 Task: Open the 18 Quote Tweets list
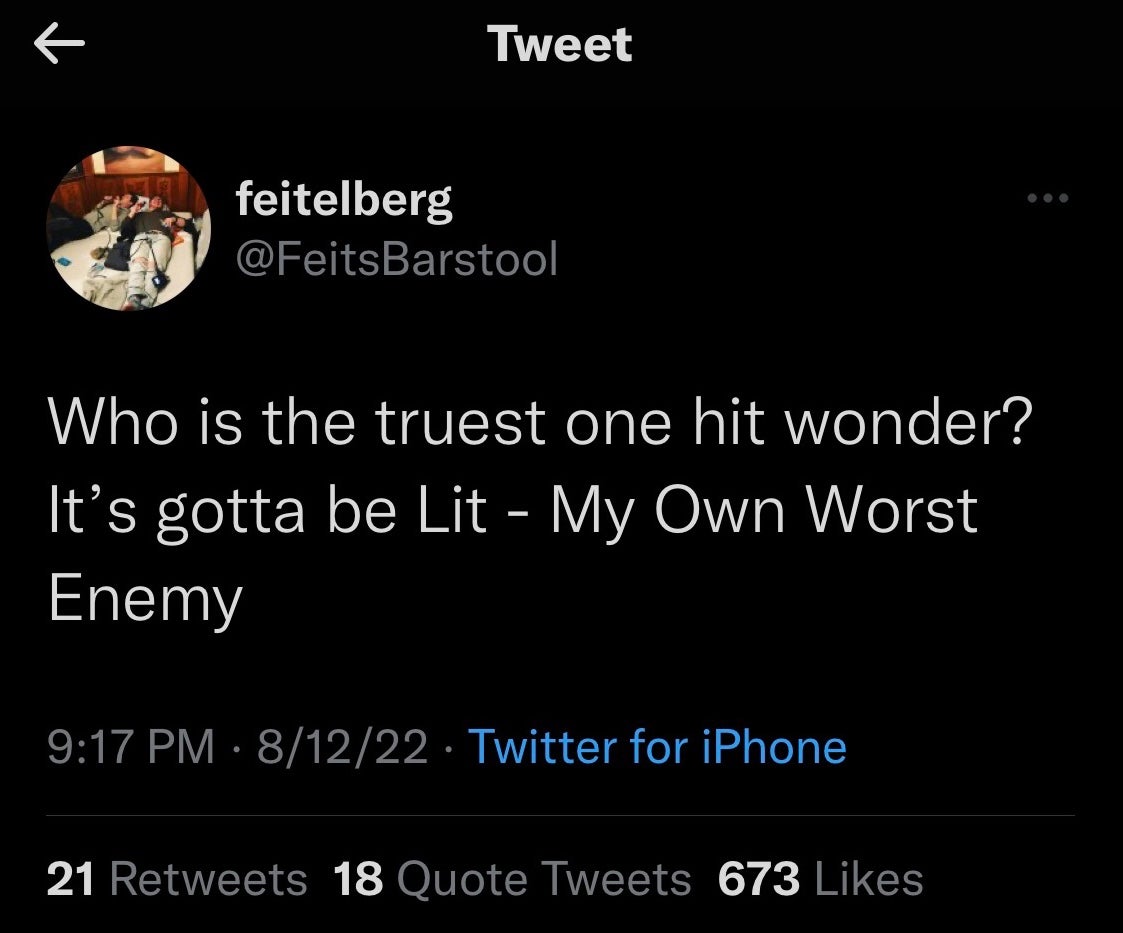point(512,880)
